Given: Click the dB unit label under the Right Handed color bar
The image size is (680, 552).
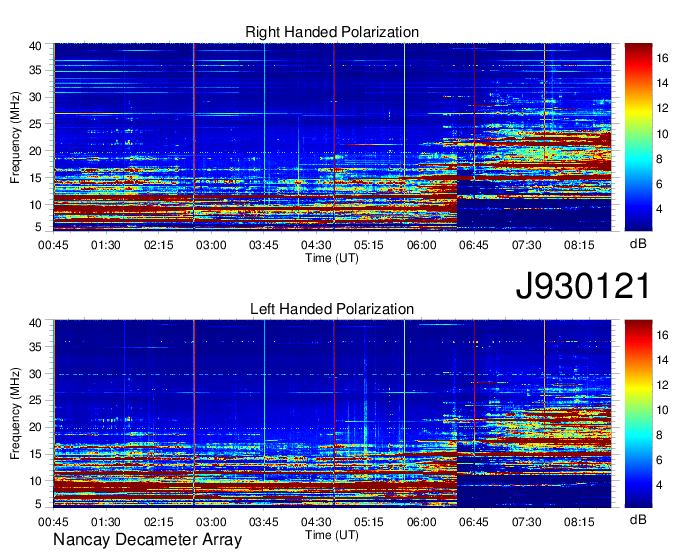Looking at the screenshot, I should (x=638, y=244).
